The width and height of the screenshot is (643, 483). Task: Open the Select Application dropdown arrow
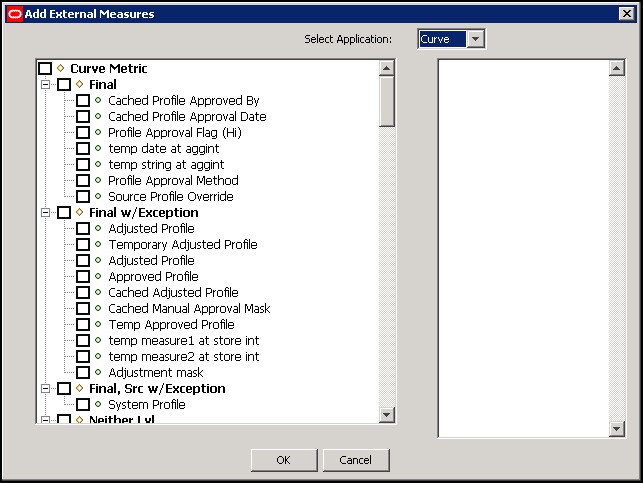475,39
